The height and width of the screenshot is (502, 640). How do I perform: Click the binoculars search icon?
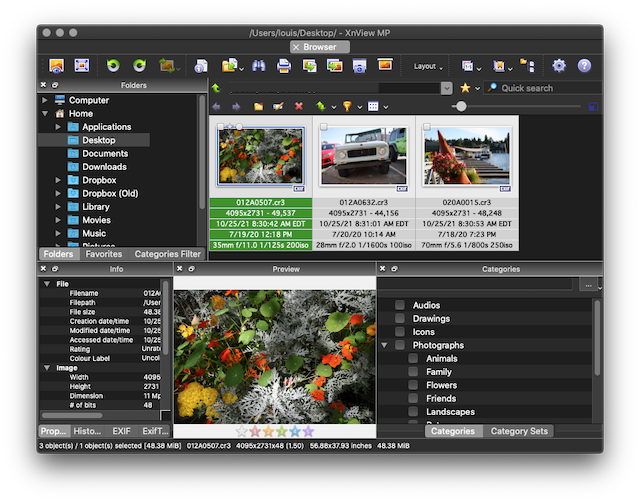click(258, 66)
